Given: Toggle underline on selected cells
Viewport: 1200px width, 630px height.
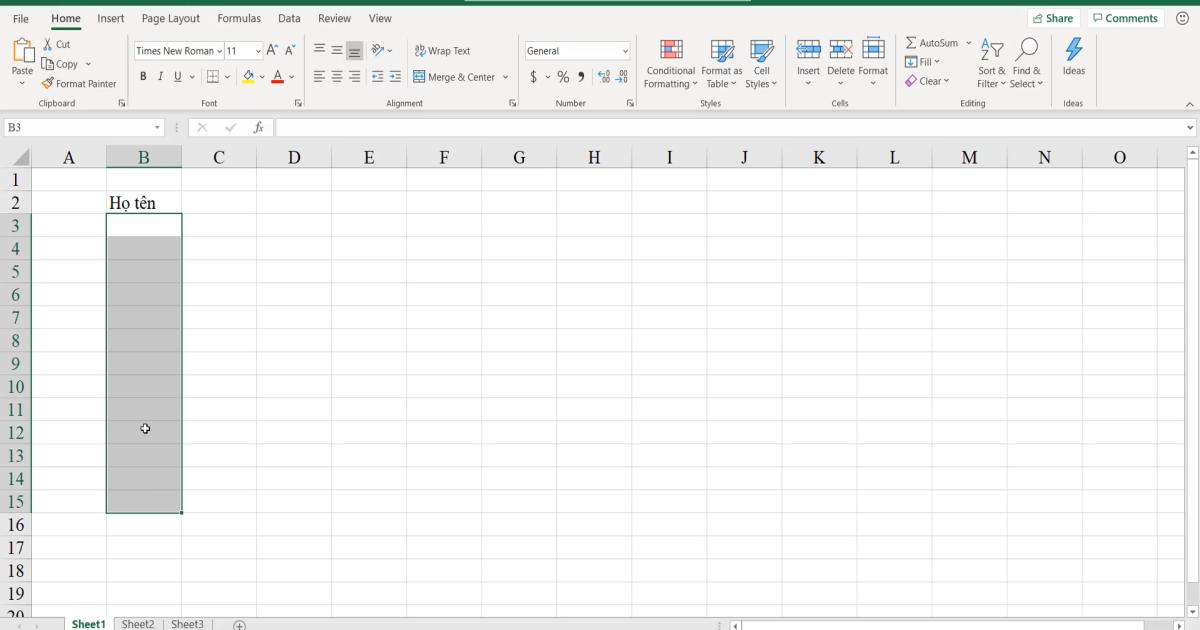Looking at the screenshot, I should click(x=177, y=76).
